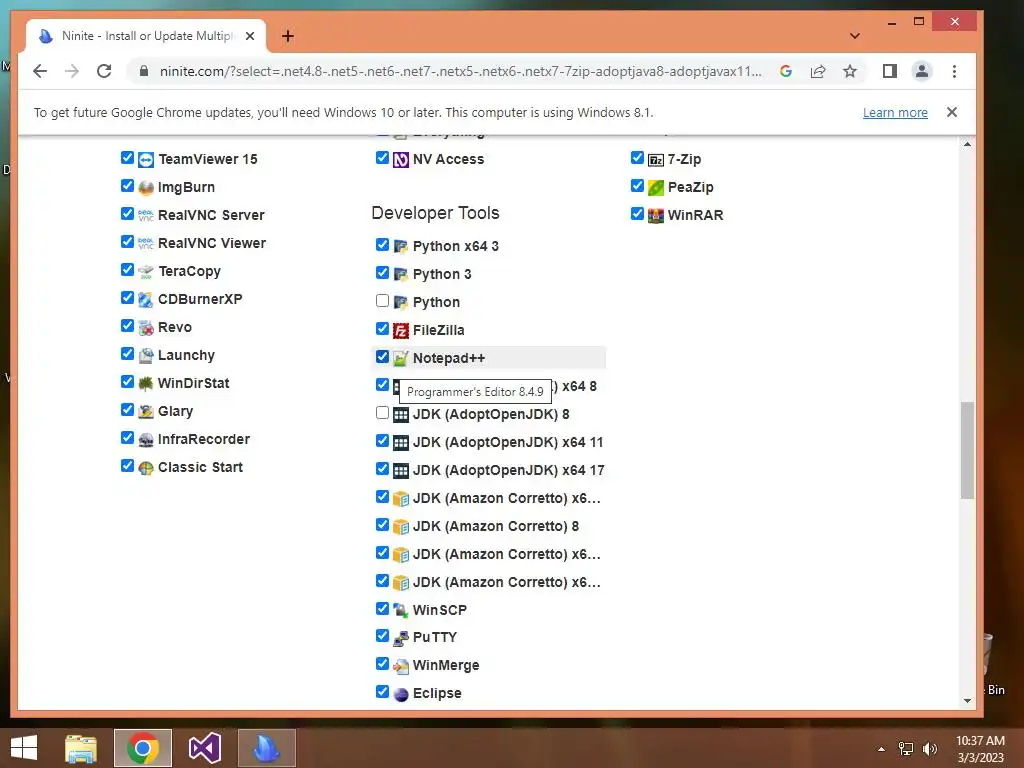Screen dimensions: 1024x768
Task: Click the page scroll down arrow
Action: pyautogui.click(x=967, y=701)
